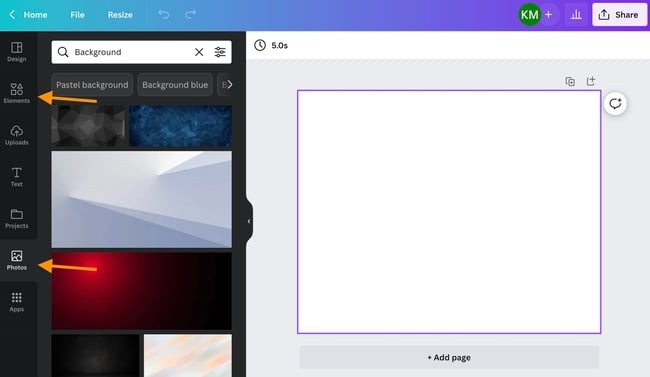
Task: Open the Apps grid in the sidebar
Action: coord(17,302)
